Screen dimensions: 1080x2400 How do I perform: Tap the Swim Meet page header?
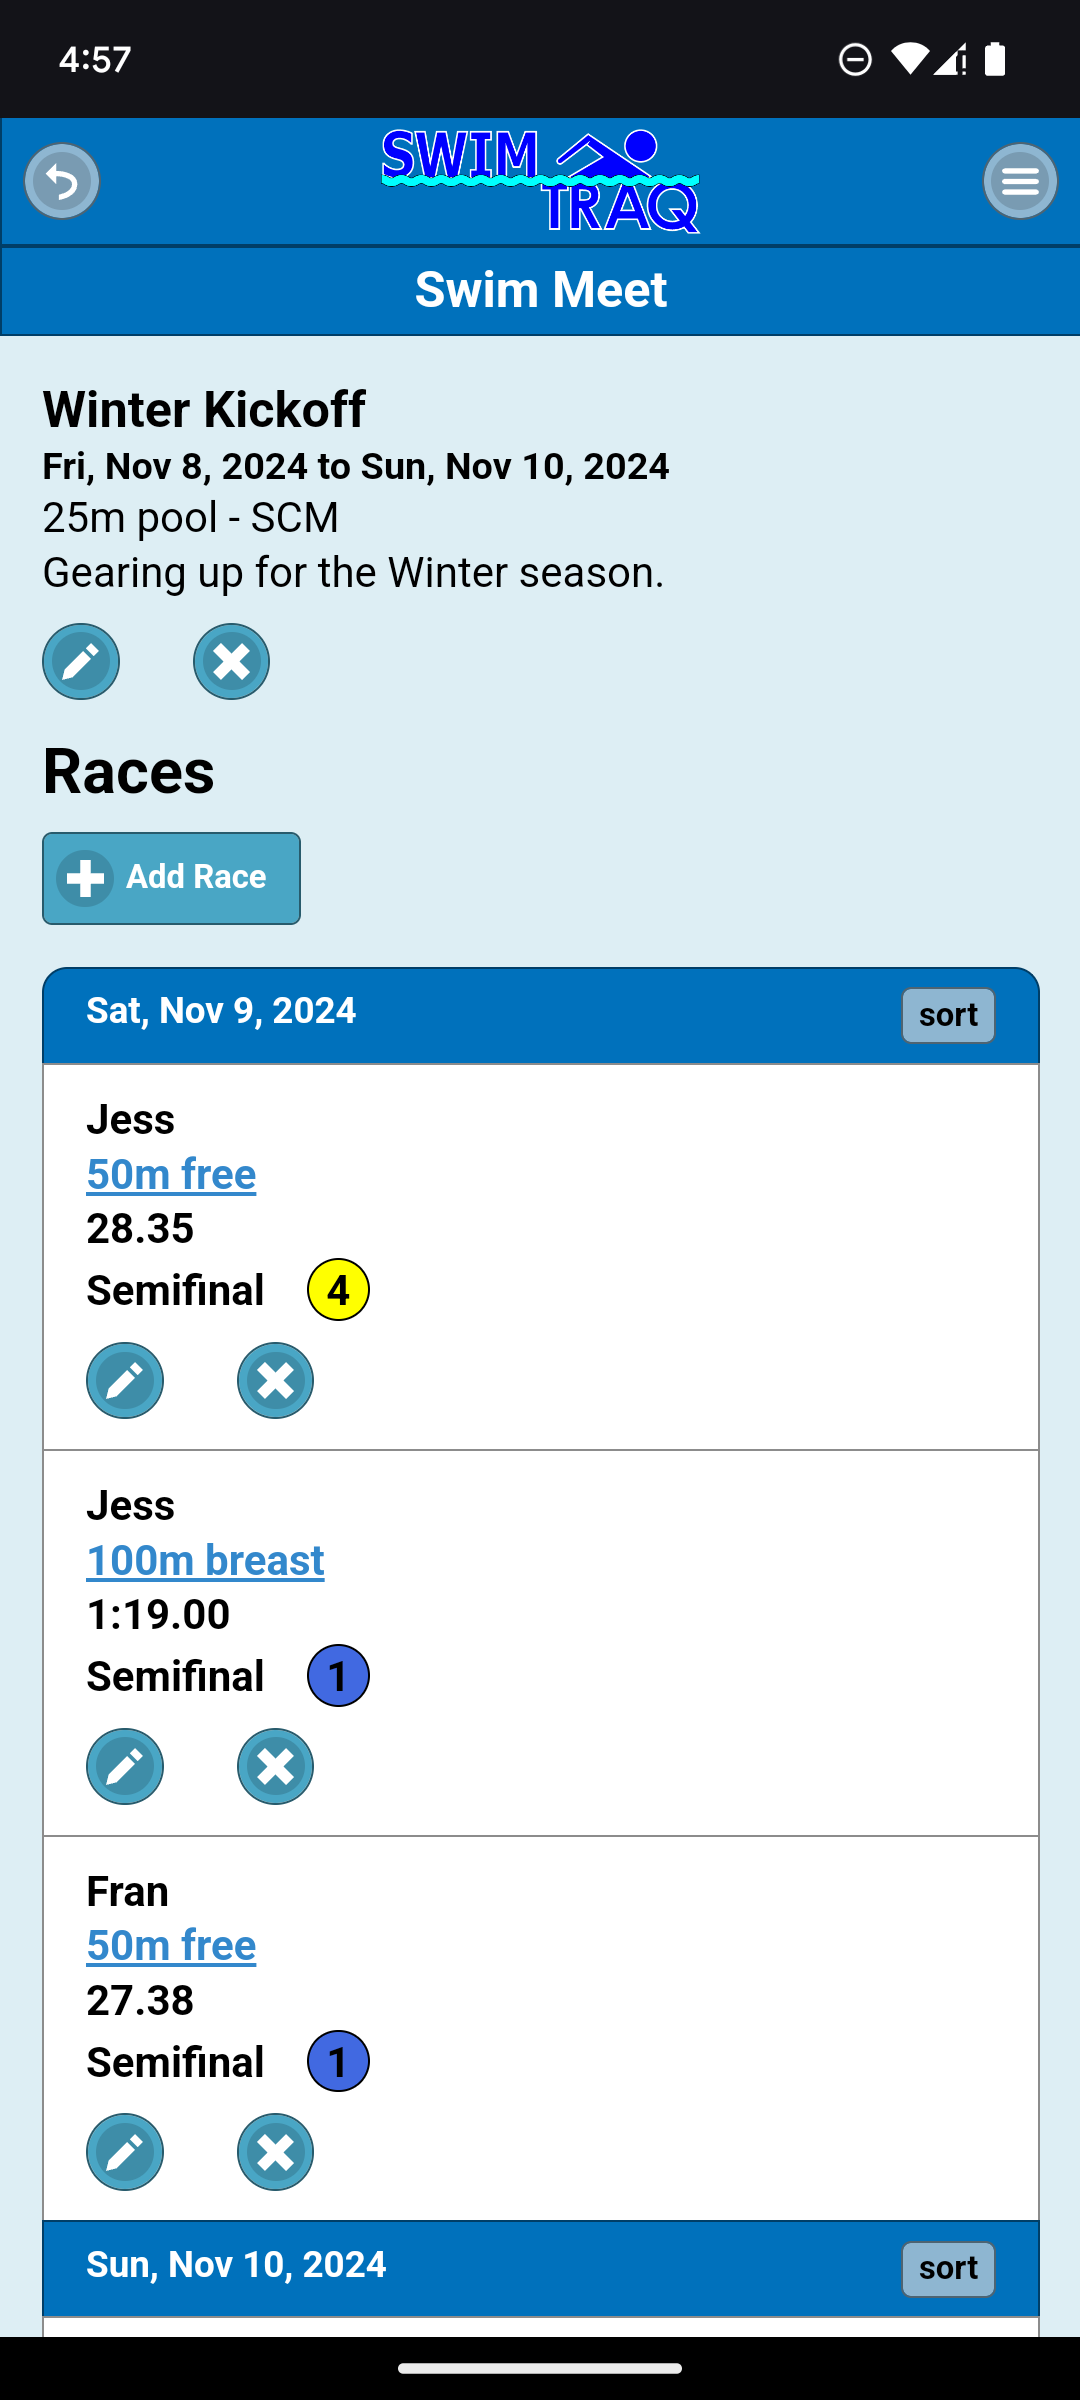540,290
